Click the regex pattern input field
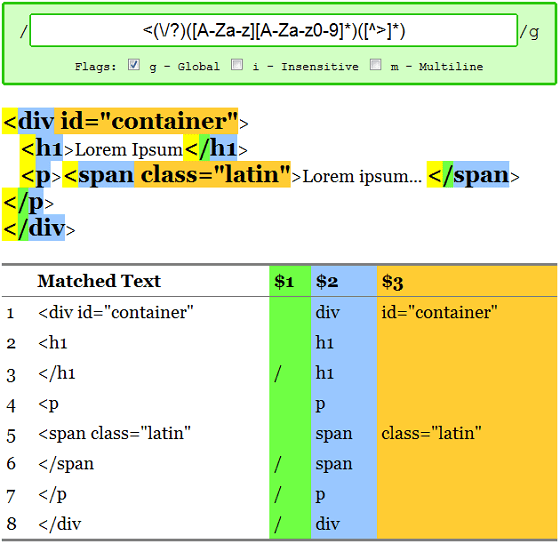 [x=274, y=30]
